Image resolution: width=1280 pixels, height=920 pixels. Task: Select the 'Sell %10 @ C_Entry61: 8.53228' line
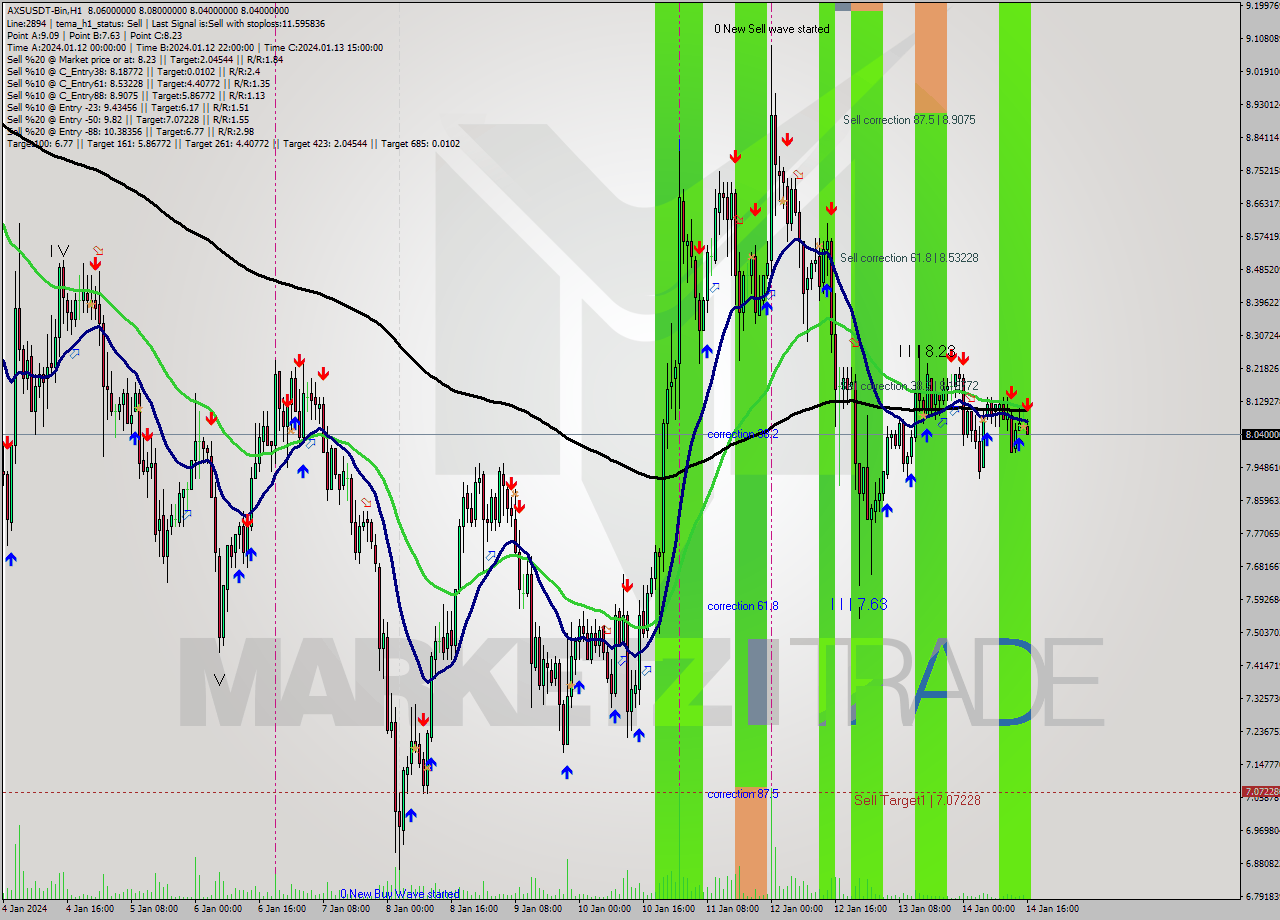click(x=138, y=83)
